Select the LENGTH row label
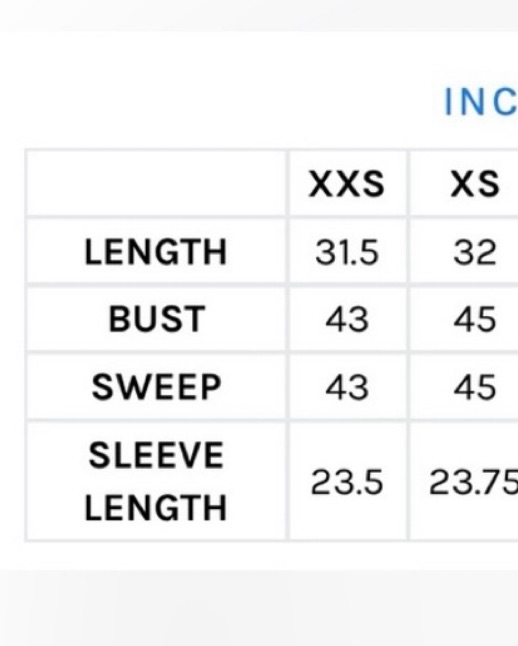518x646 pixels. pos(155,252)
